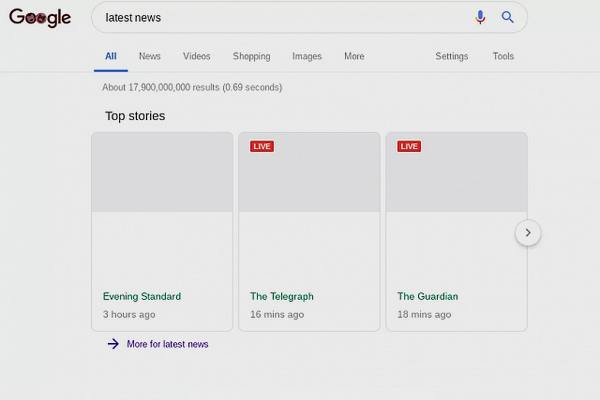Click the magnifying glass search icon
This screenshot has height=400, width=600.
[x=507, y=17]
